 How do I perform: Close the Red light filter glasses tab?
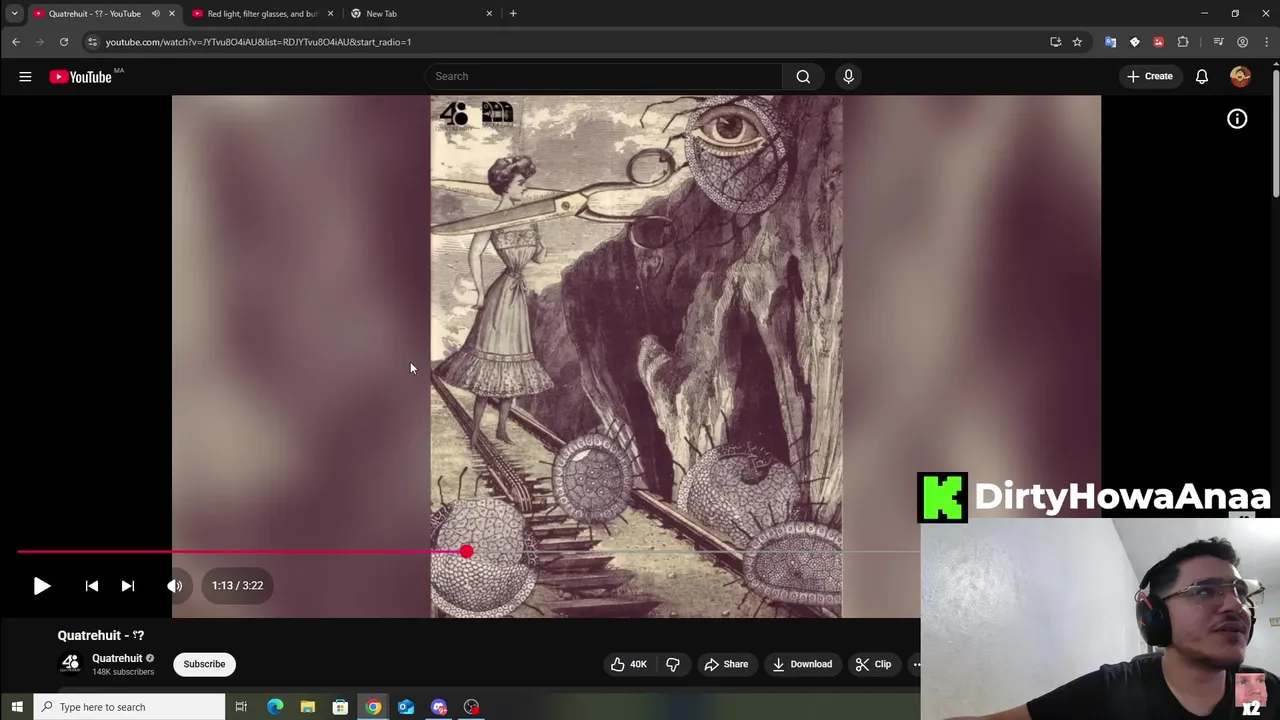(330, 14)
